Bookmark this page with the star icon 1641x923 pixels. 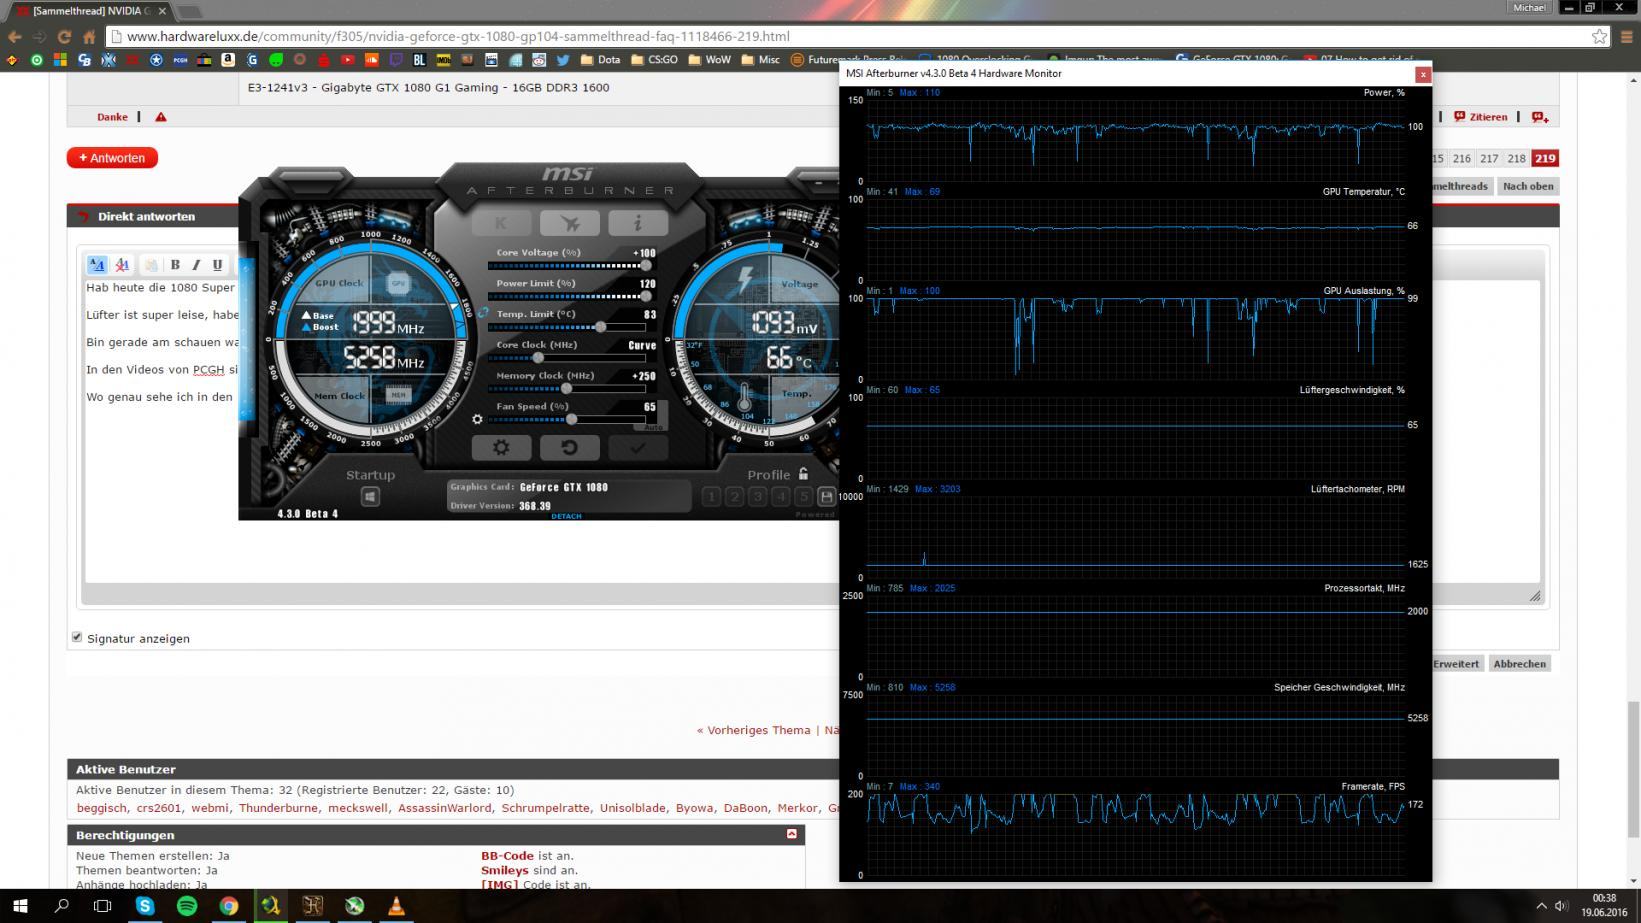tap(1600, 36)
